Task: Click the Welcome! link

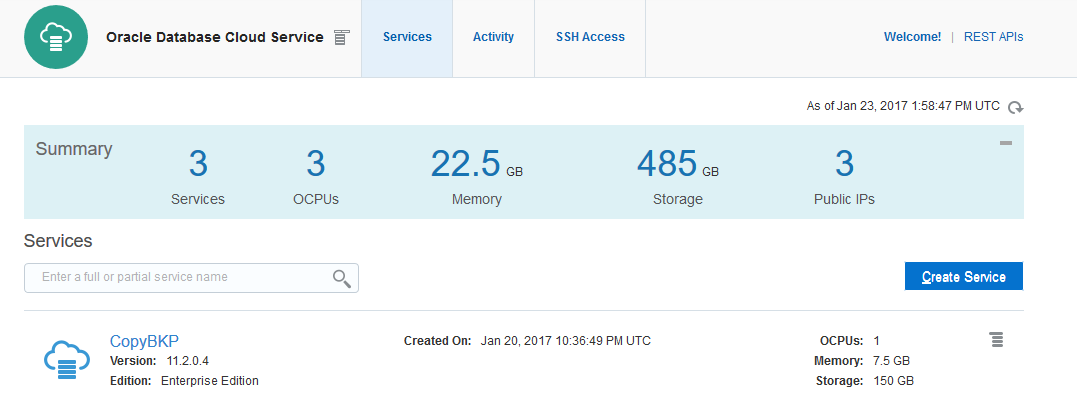Action: (912, 37)
